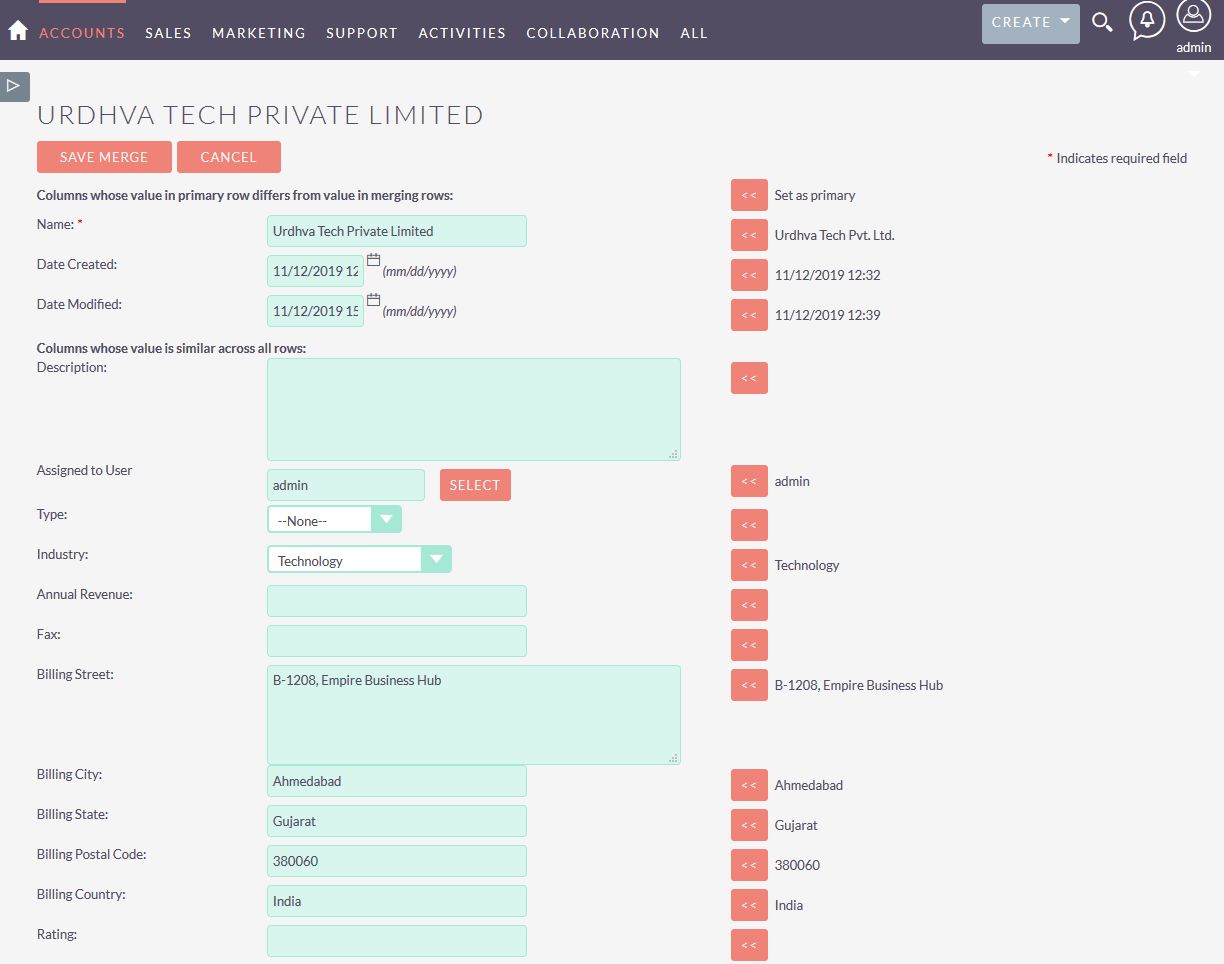Click into the Billing Street text area
1224x964 pixels.
474,715
